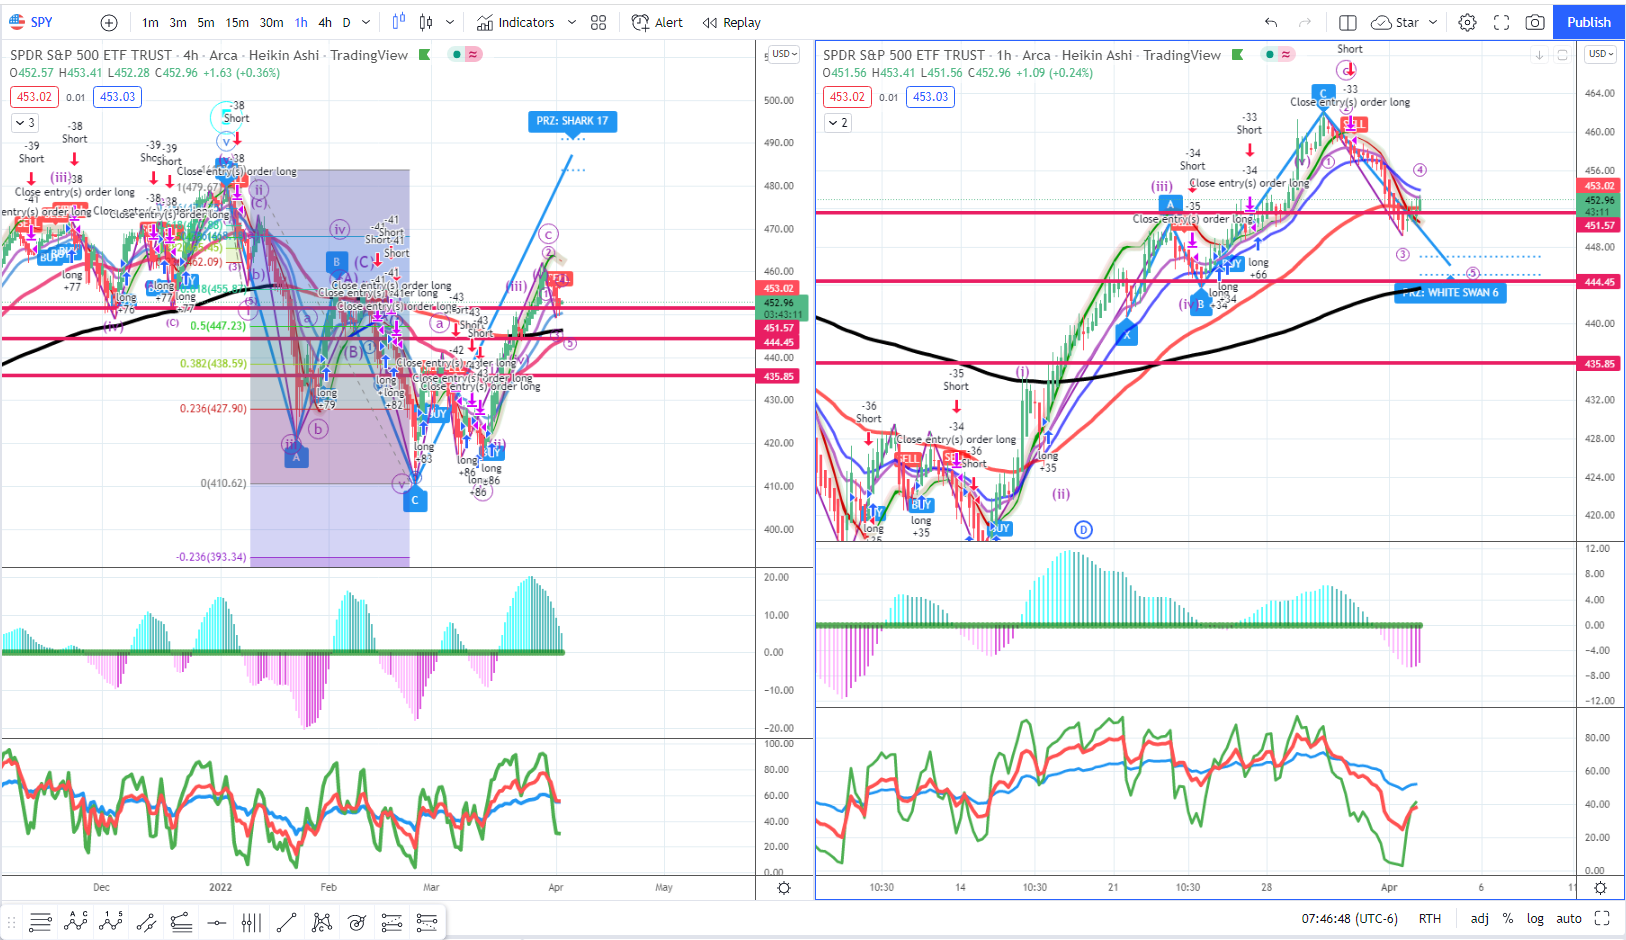
Task: Expand the Star layout dropdown arrow
Action: pyautogui.click(x=1433, y=22)
